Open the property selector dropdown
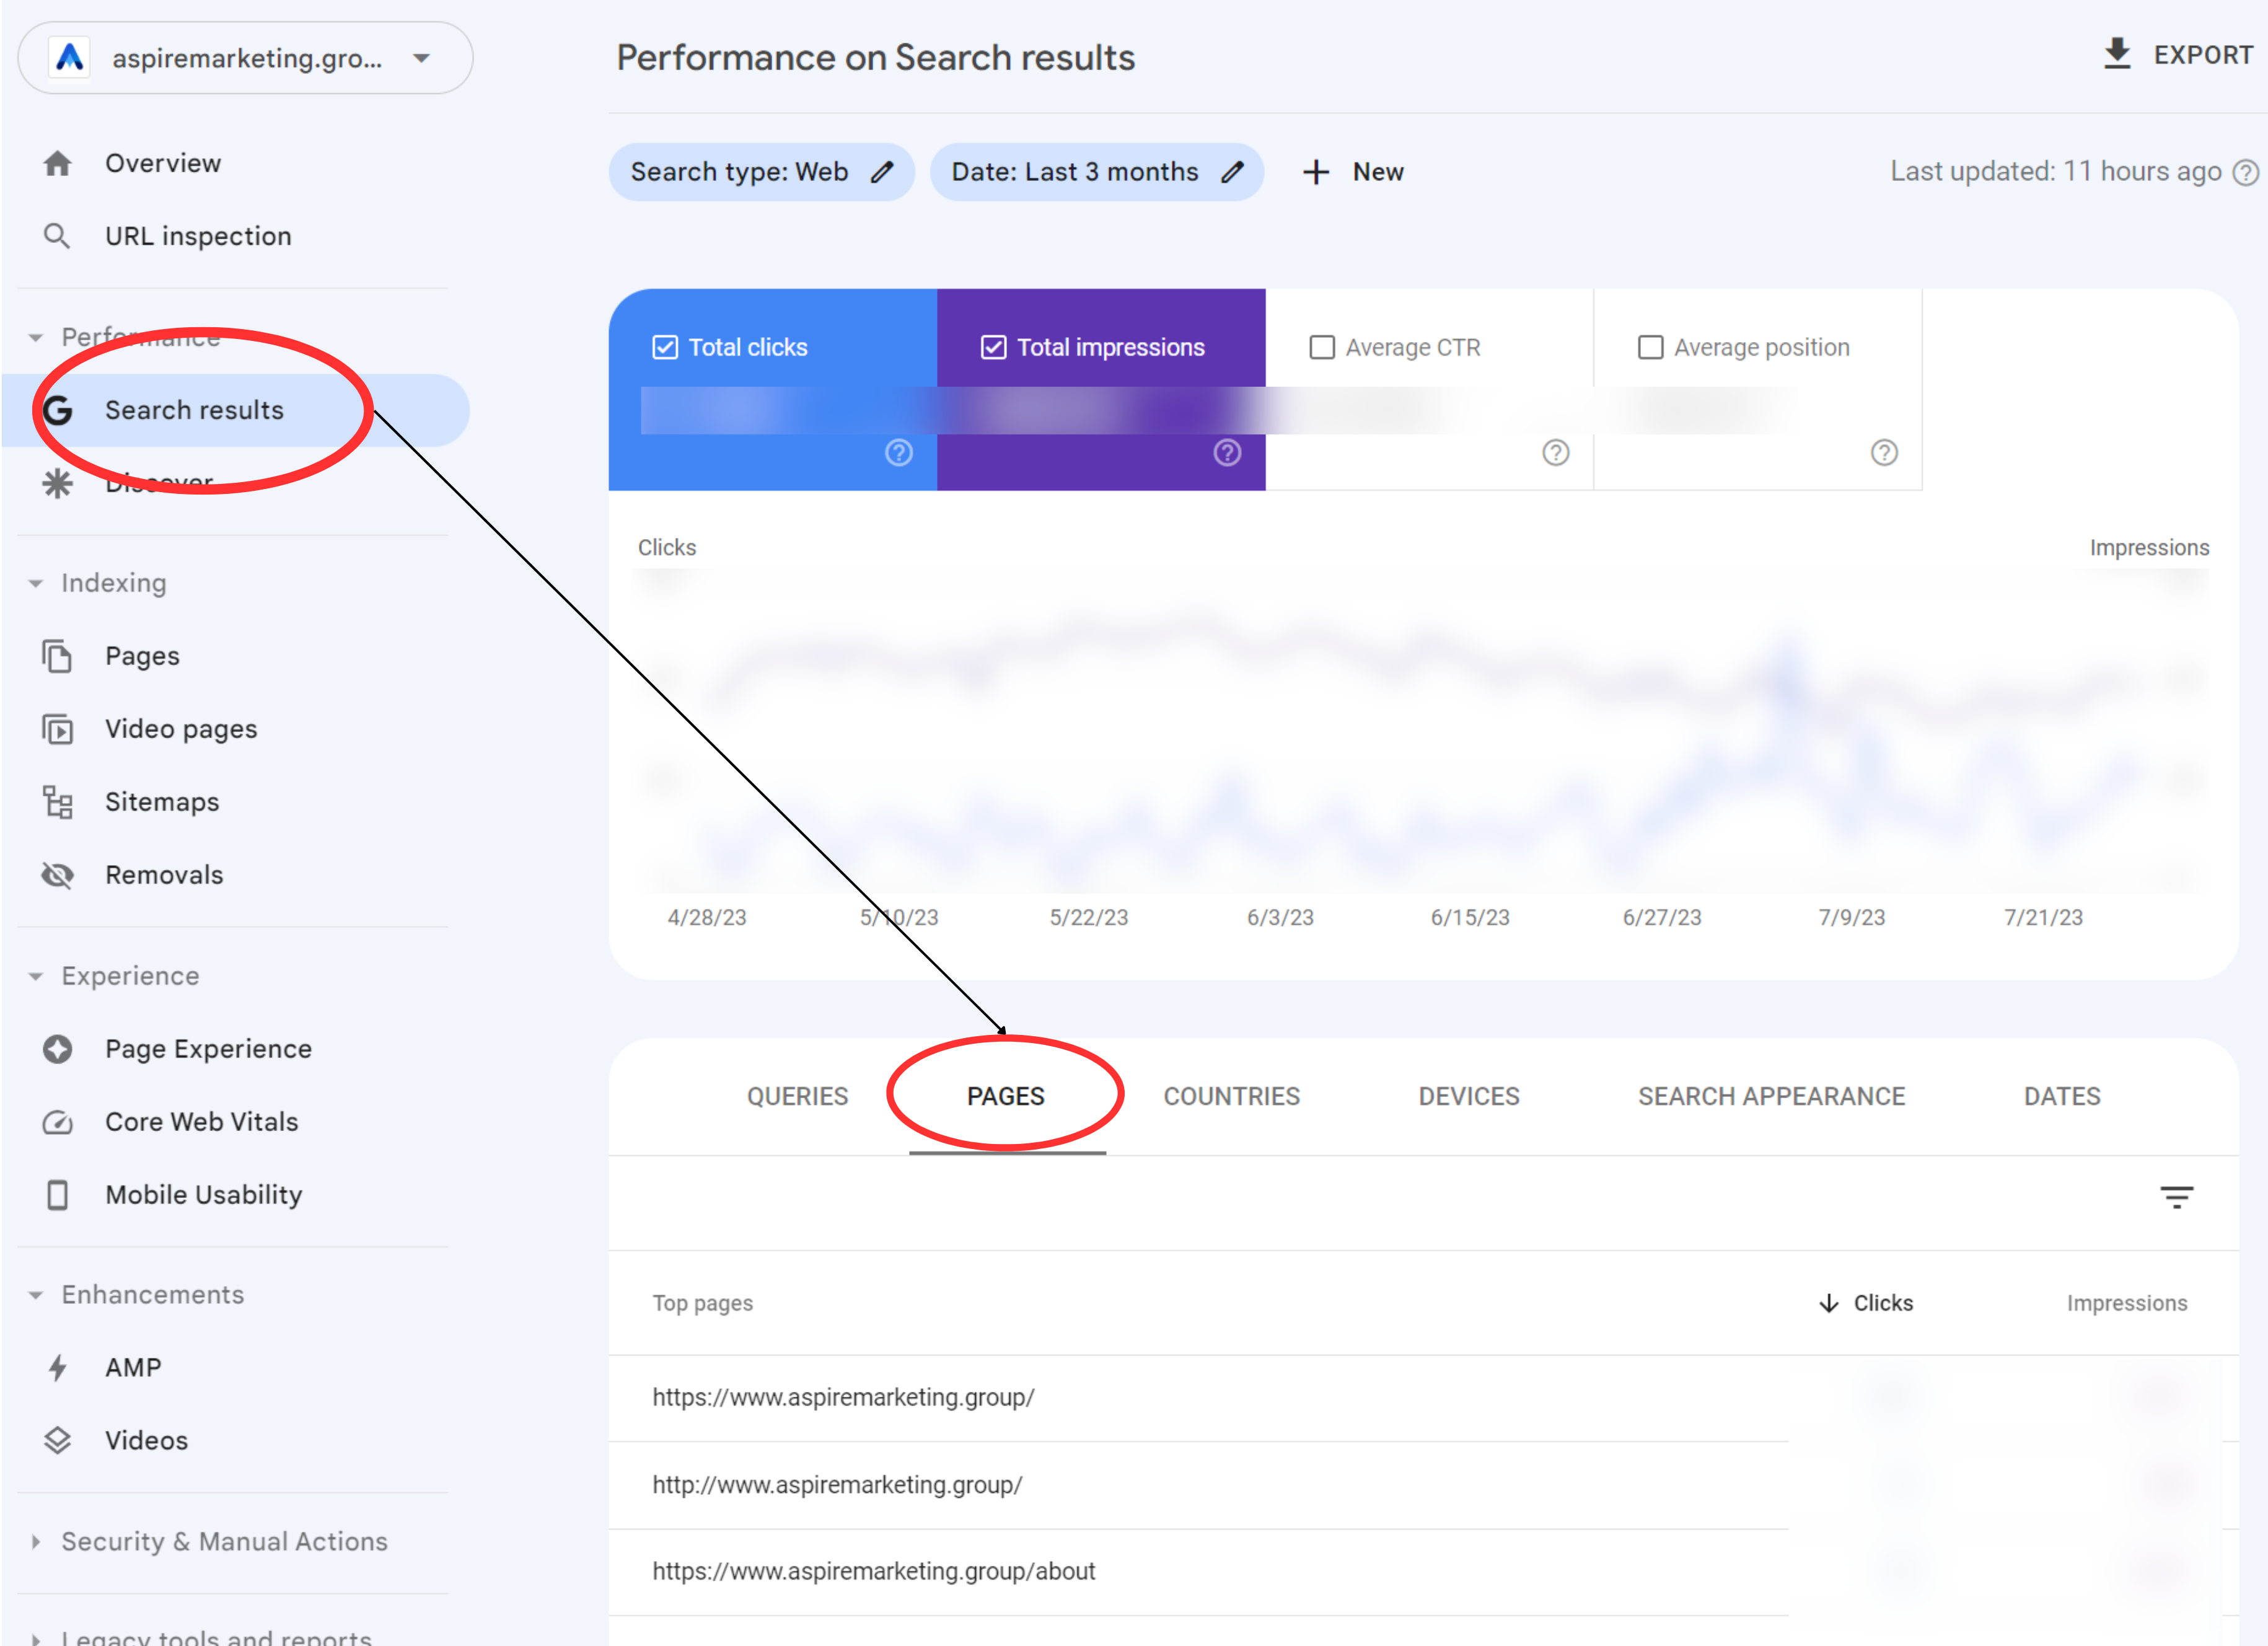 point(421,57)
